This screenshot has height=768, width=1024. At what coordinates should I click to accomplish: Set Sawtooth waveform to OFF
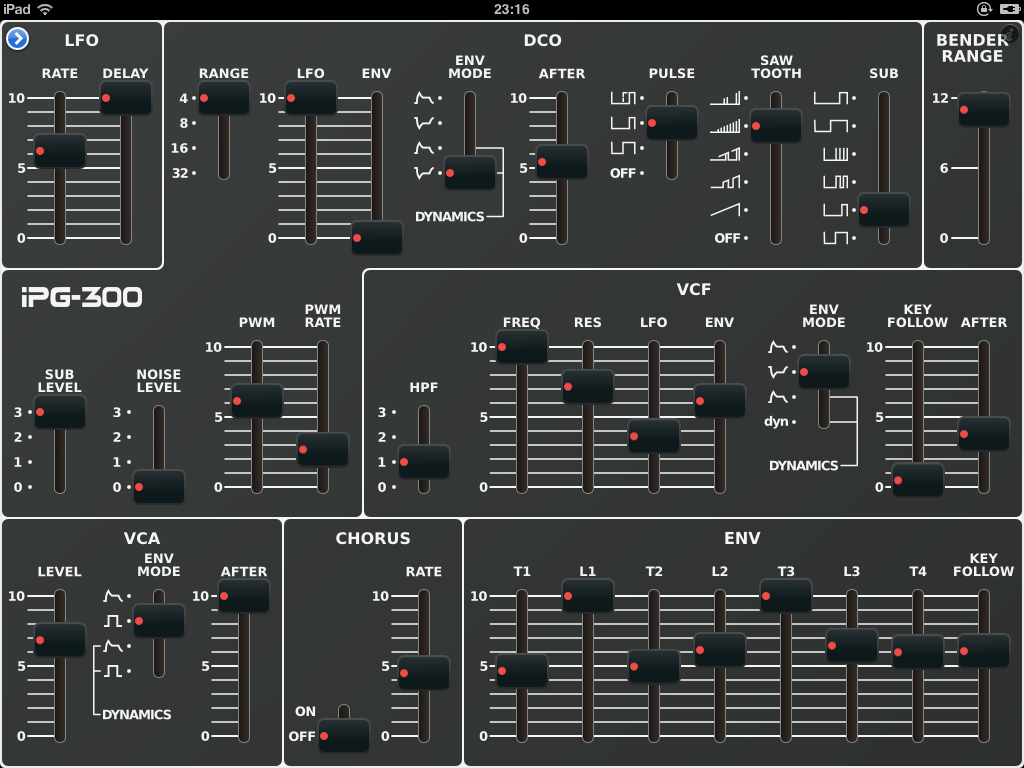[x=727, y=238]
